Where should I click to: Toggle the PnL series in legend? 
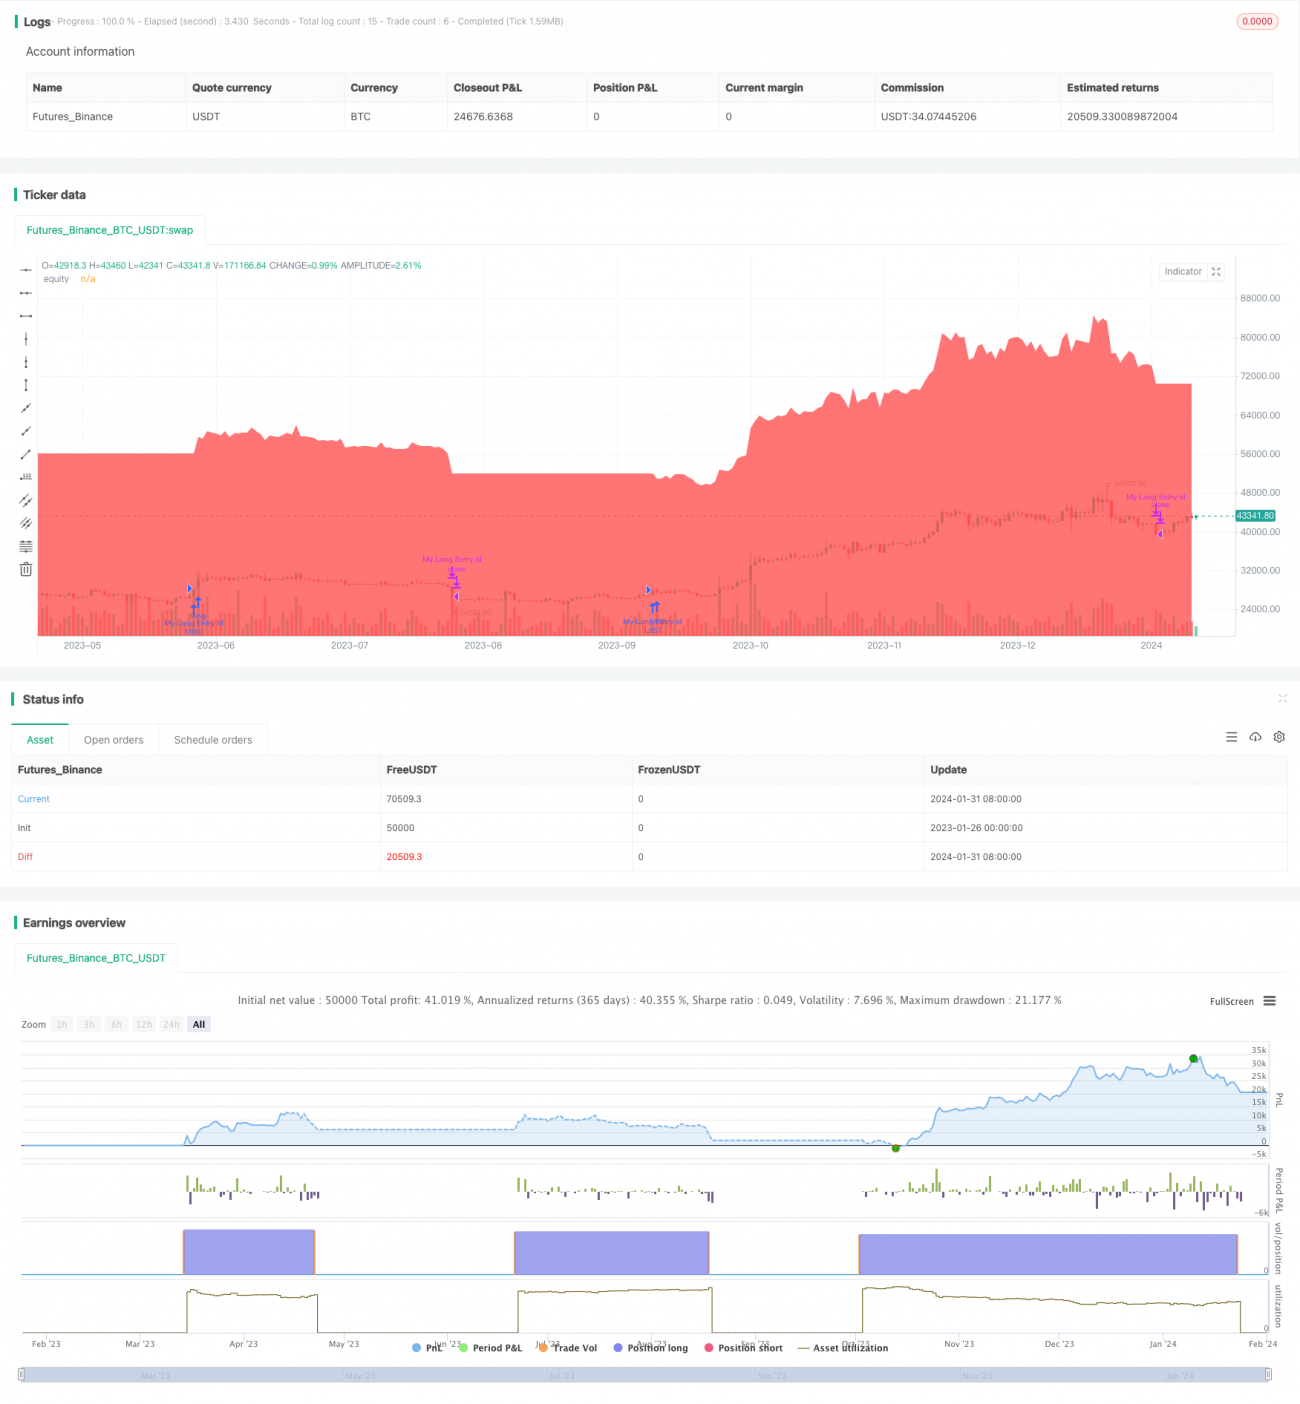coord(427,1348)
